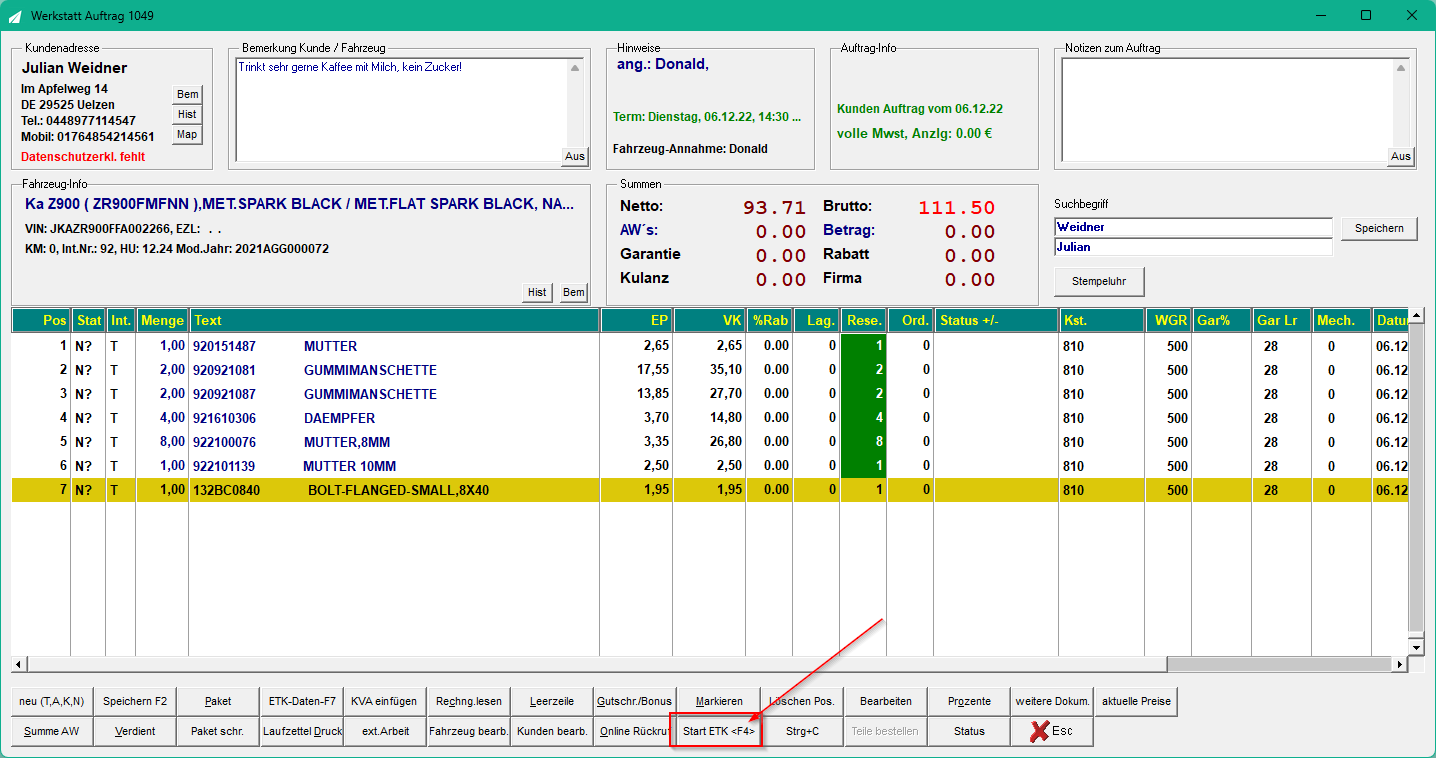Edit vehicle with Fahrzeug bearb.

[469, 731]
